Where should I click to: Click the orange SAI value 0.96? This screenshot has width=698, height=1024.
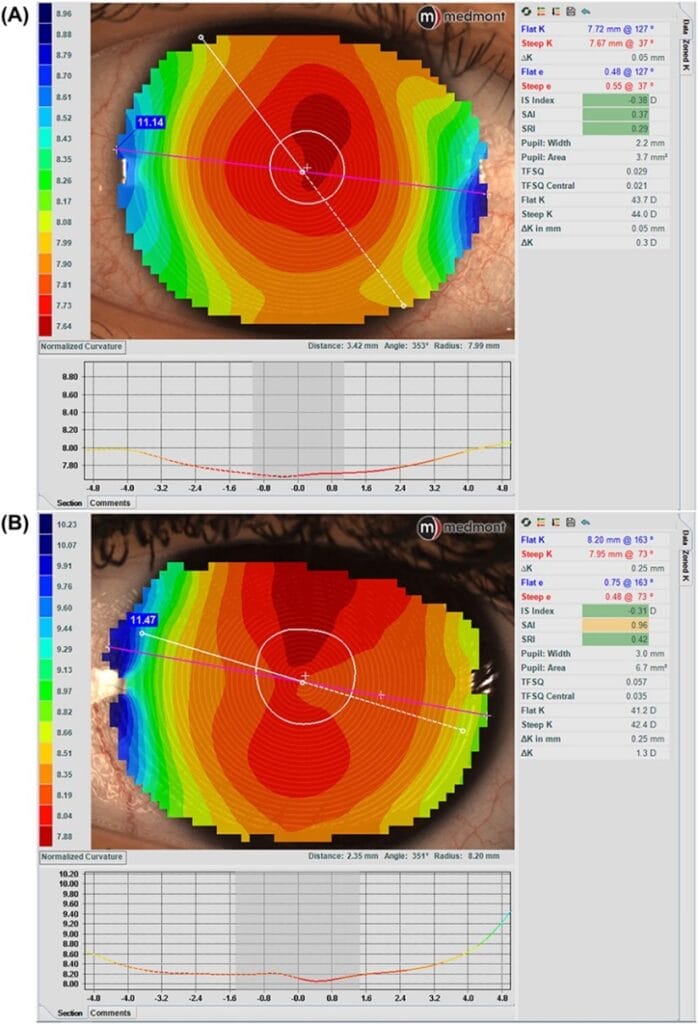[615, 626]
